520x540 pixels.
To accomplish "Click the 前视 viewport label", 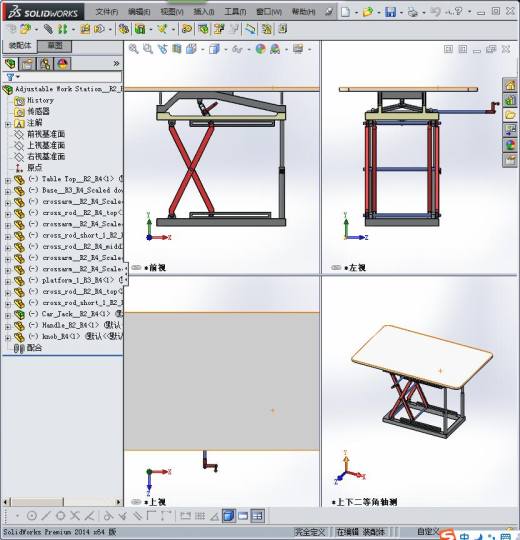I will [x=158, y=268].
